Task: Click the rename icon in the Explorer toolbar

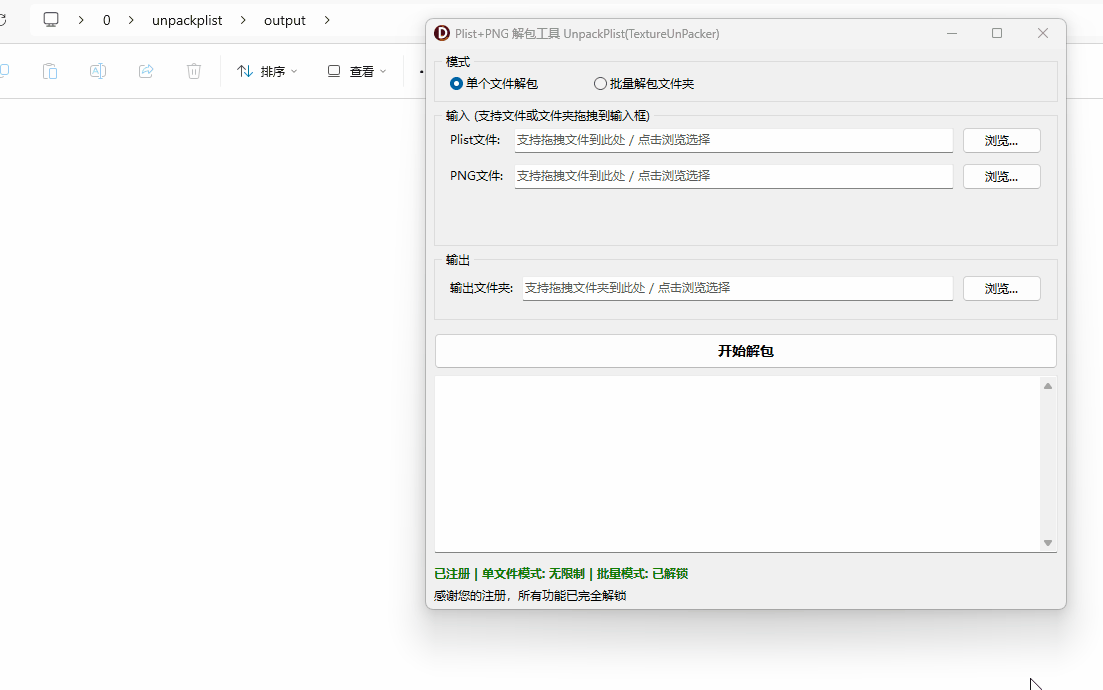Action: point(97,70)
